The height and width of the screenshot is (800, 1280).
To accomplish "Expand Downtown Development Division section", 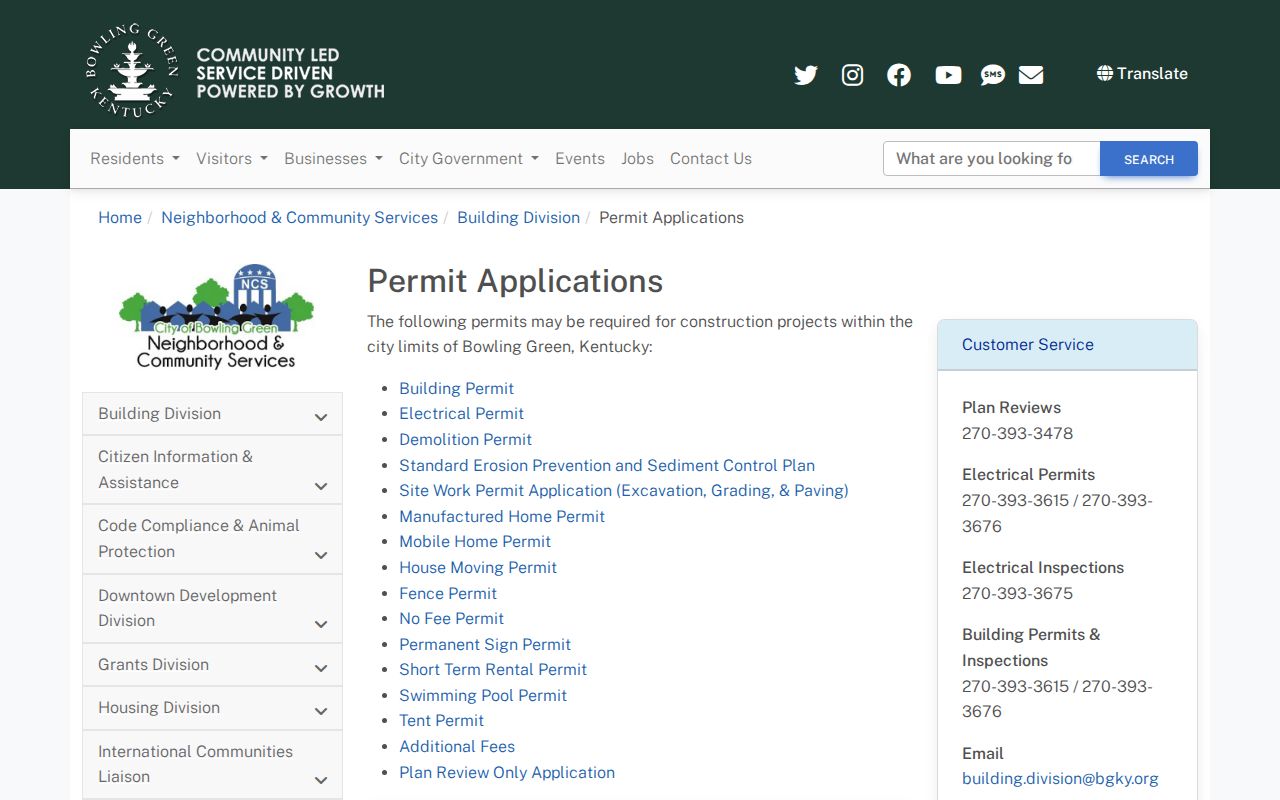I will click(212, 608).
